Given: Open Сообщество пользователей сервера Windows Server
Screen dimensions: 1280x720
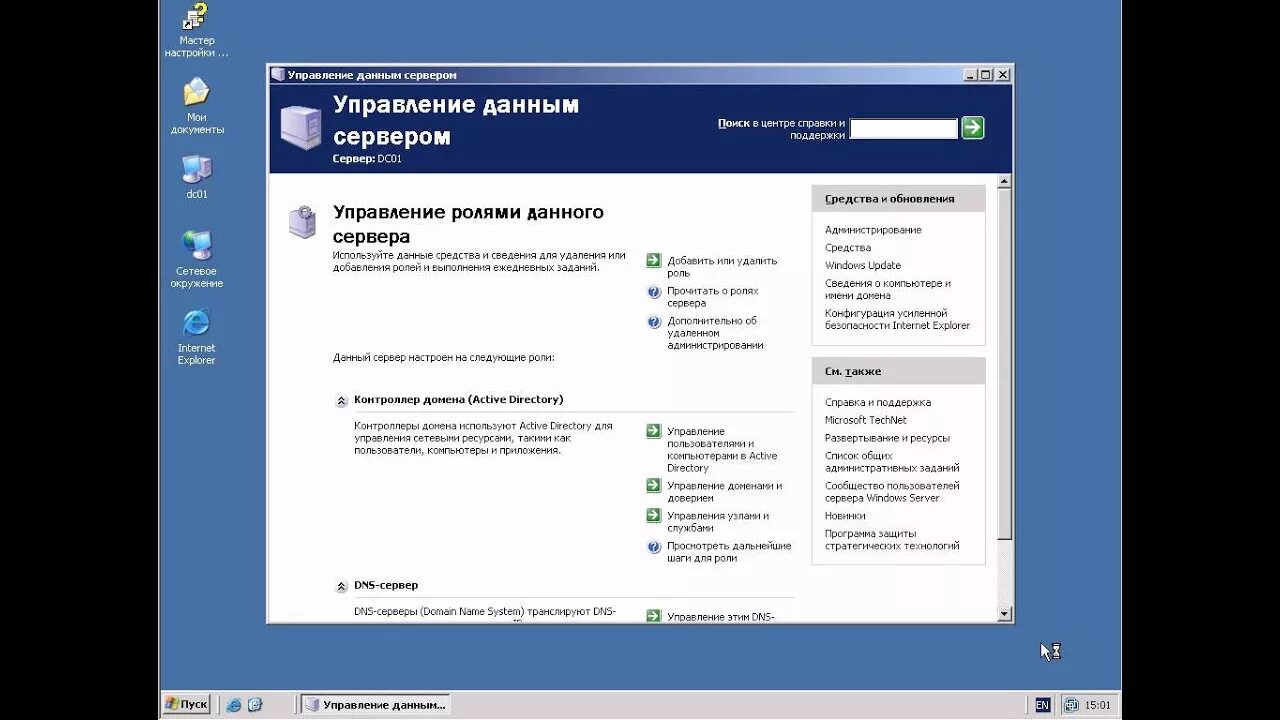Looking at the screenshot, I should [892, 492].
